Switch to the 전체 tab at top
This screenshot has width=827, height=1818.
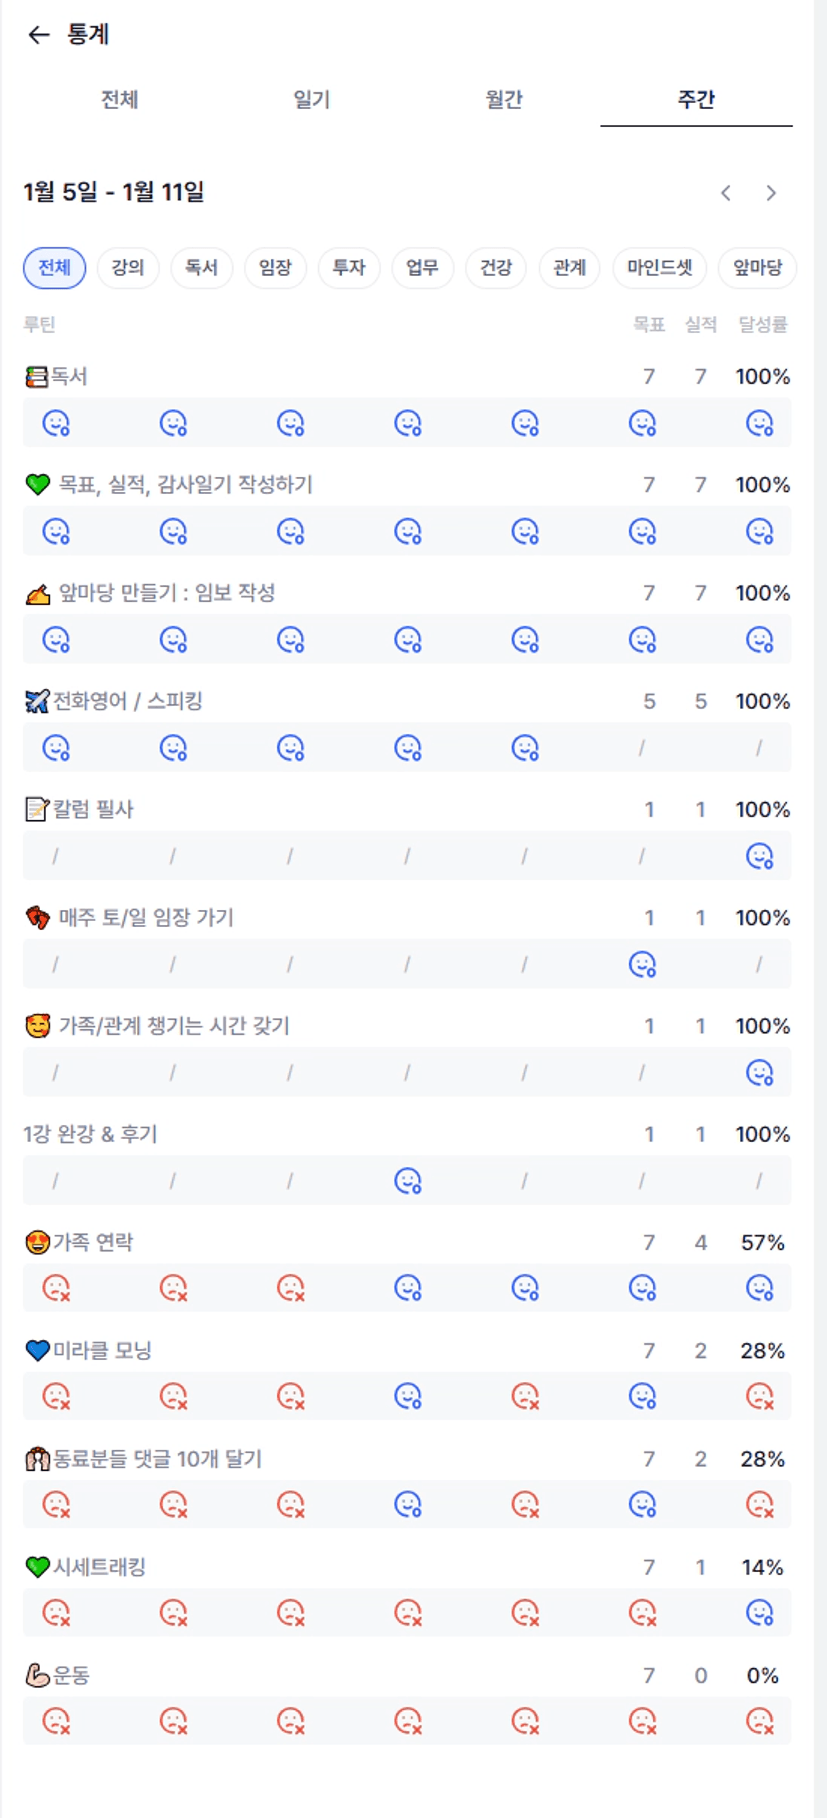tap(119, 99)
